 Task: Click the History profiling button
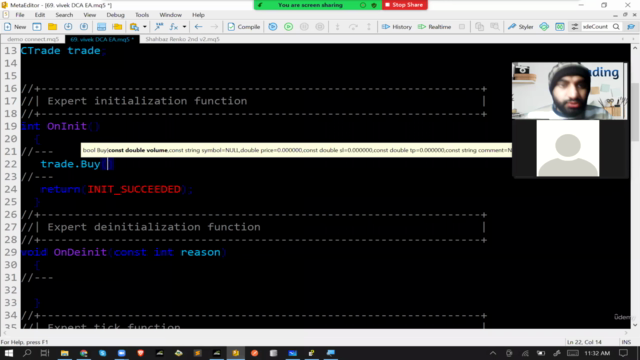(x=397, y=27)
